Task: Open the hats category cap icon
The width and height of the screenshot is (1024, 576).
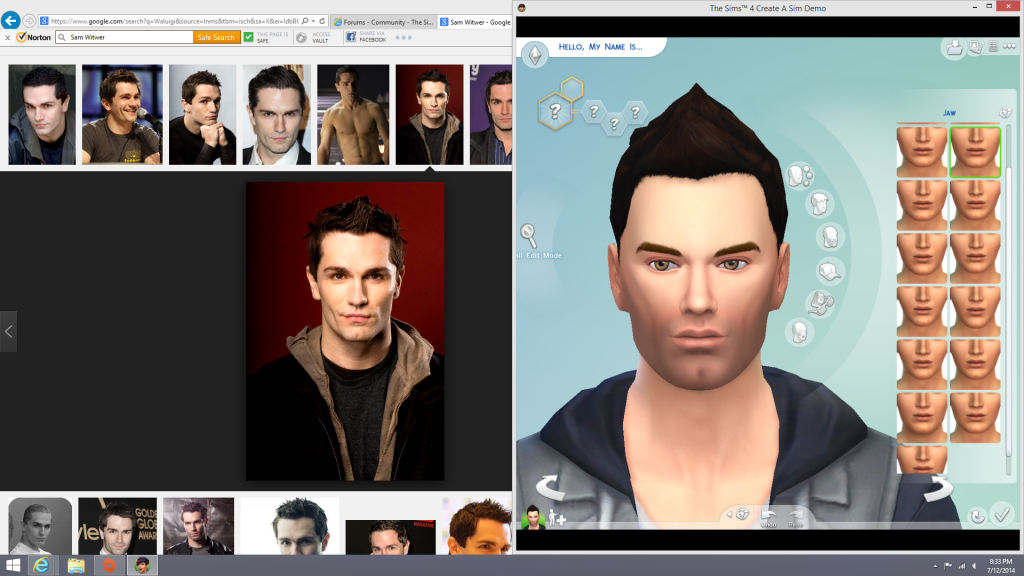Action: point(829,270)
